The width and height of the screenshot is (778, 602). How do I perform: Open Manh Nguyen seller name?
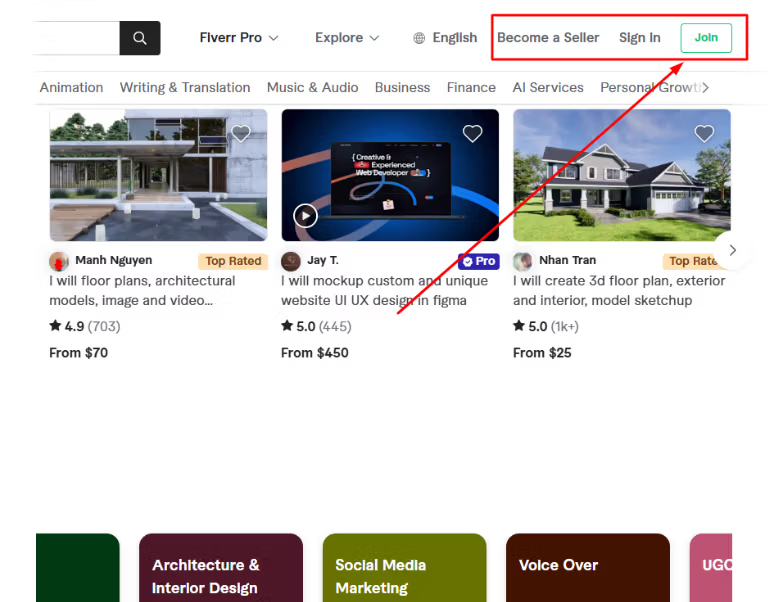pyautogui.click(x=114, y=260)
